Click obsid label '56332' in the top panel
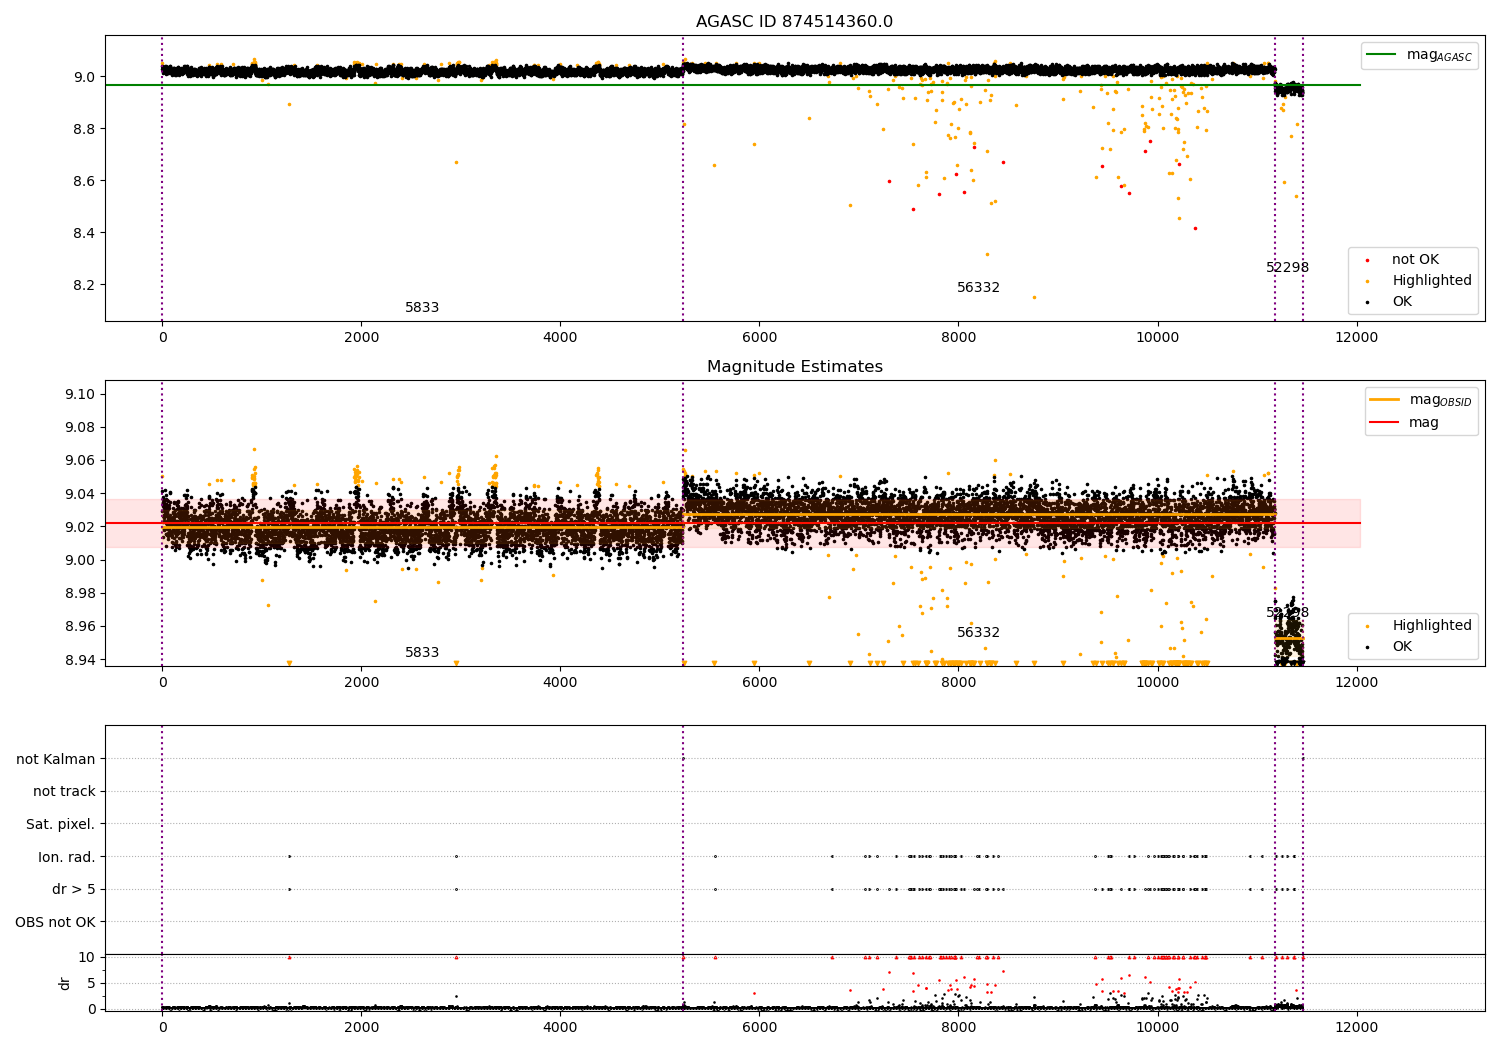 tap(978, 288)
